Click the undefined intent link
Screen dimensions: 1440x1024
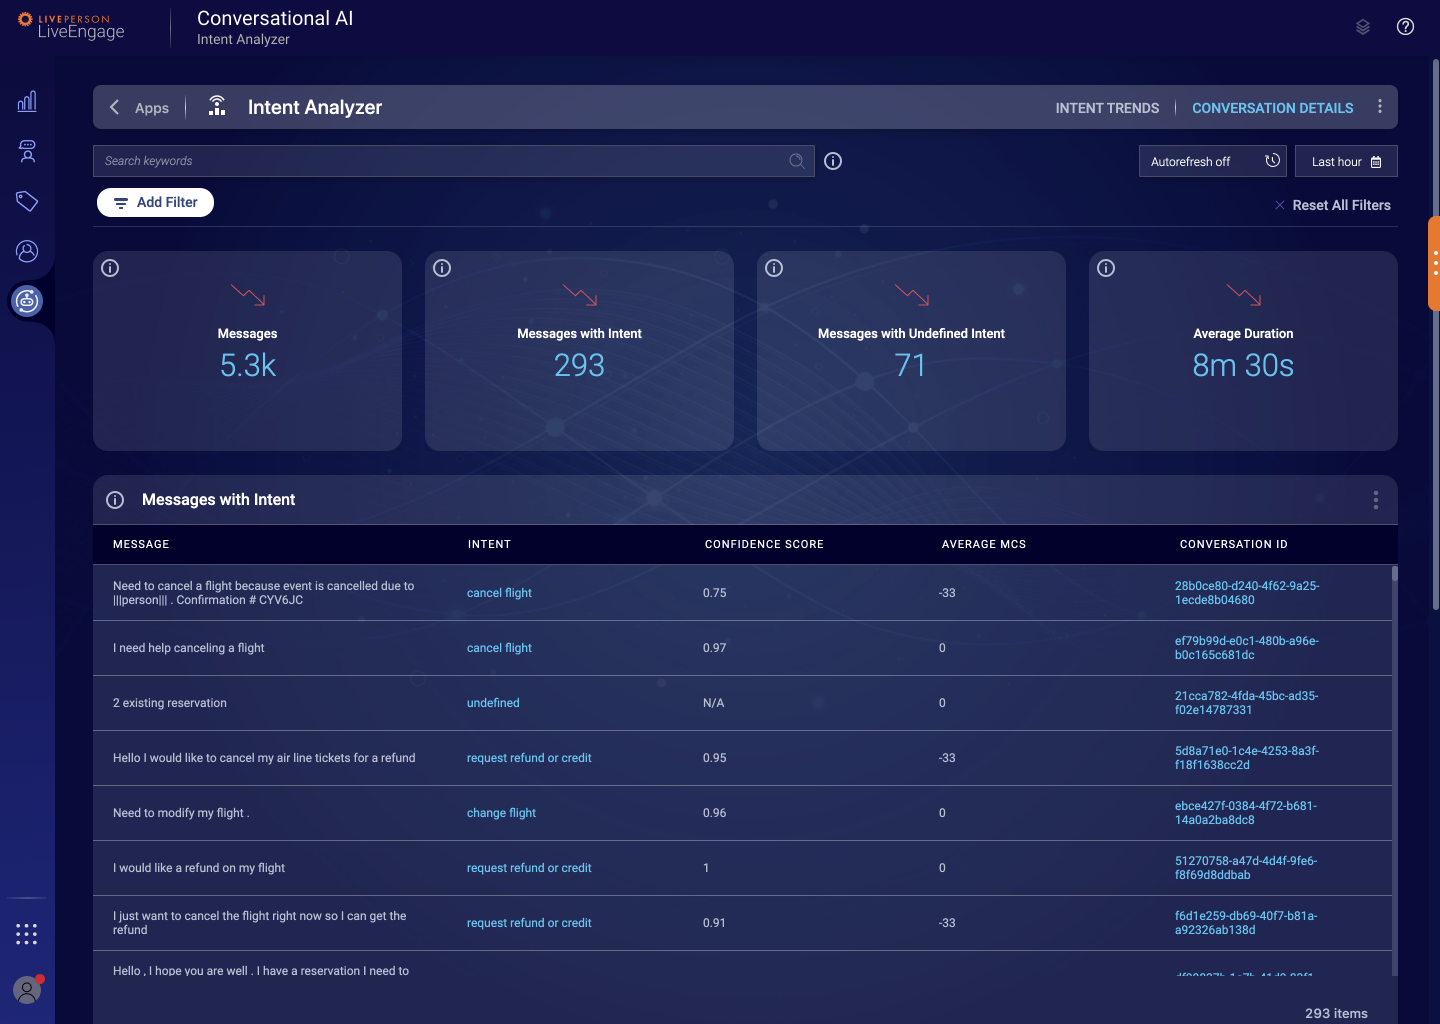tap(493, 703)
